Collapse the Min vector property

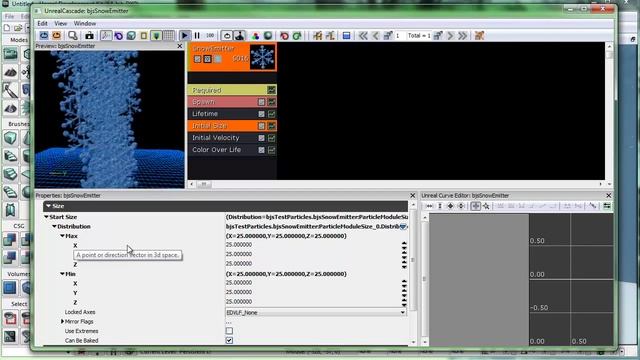coord(62,274)
